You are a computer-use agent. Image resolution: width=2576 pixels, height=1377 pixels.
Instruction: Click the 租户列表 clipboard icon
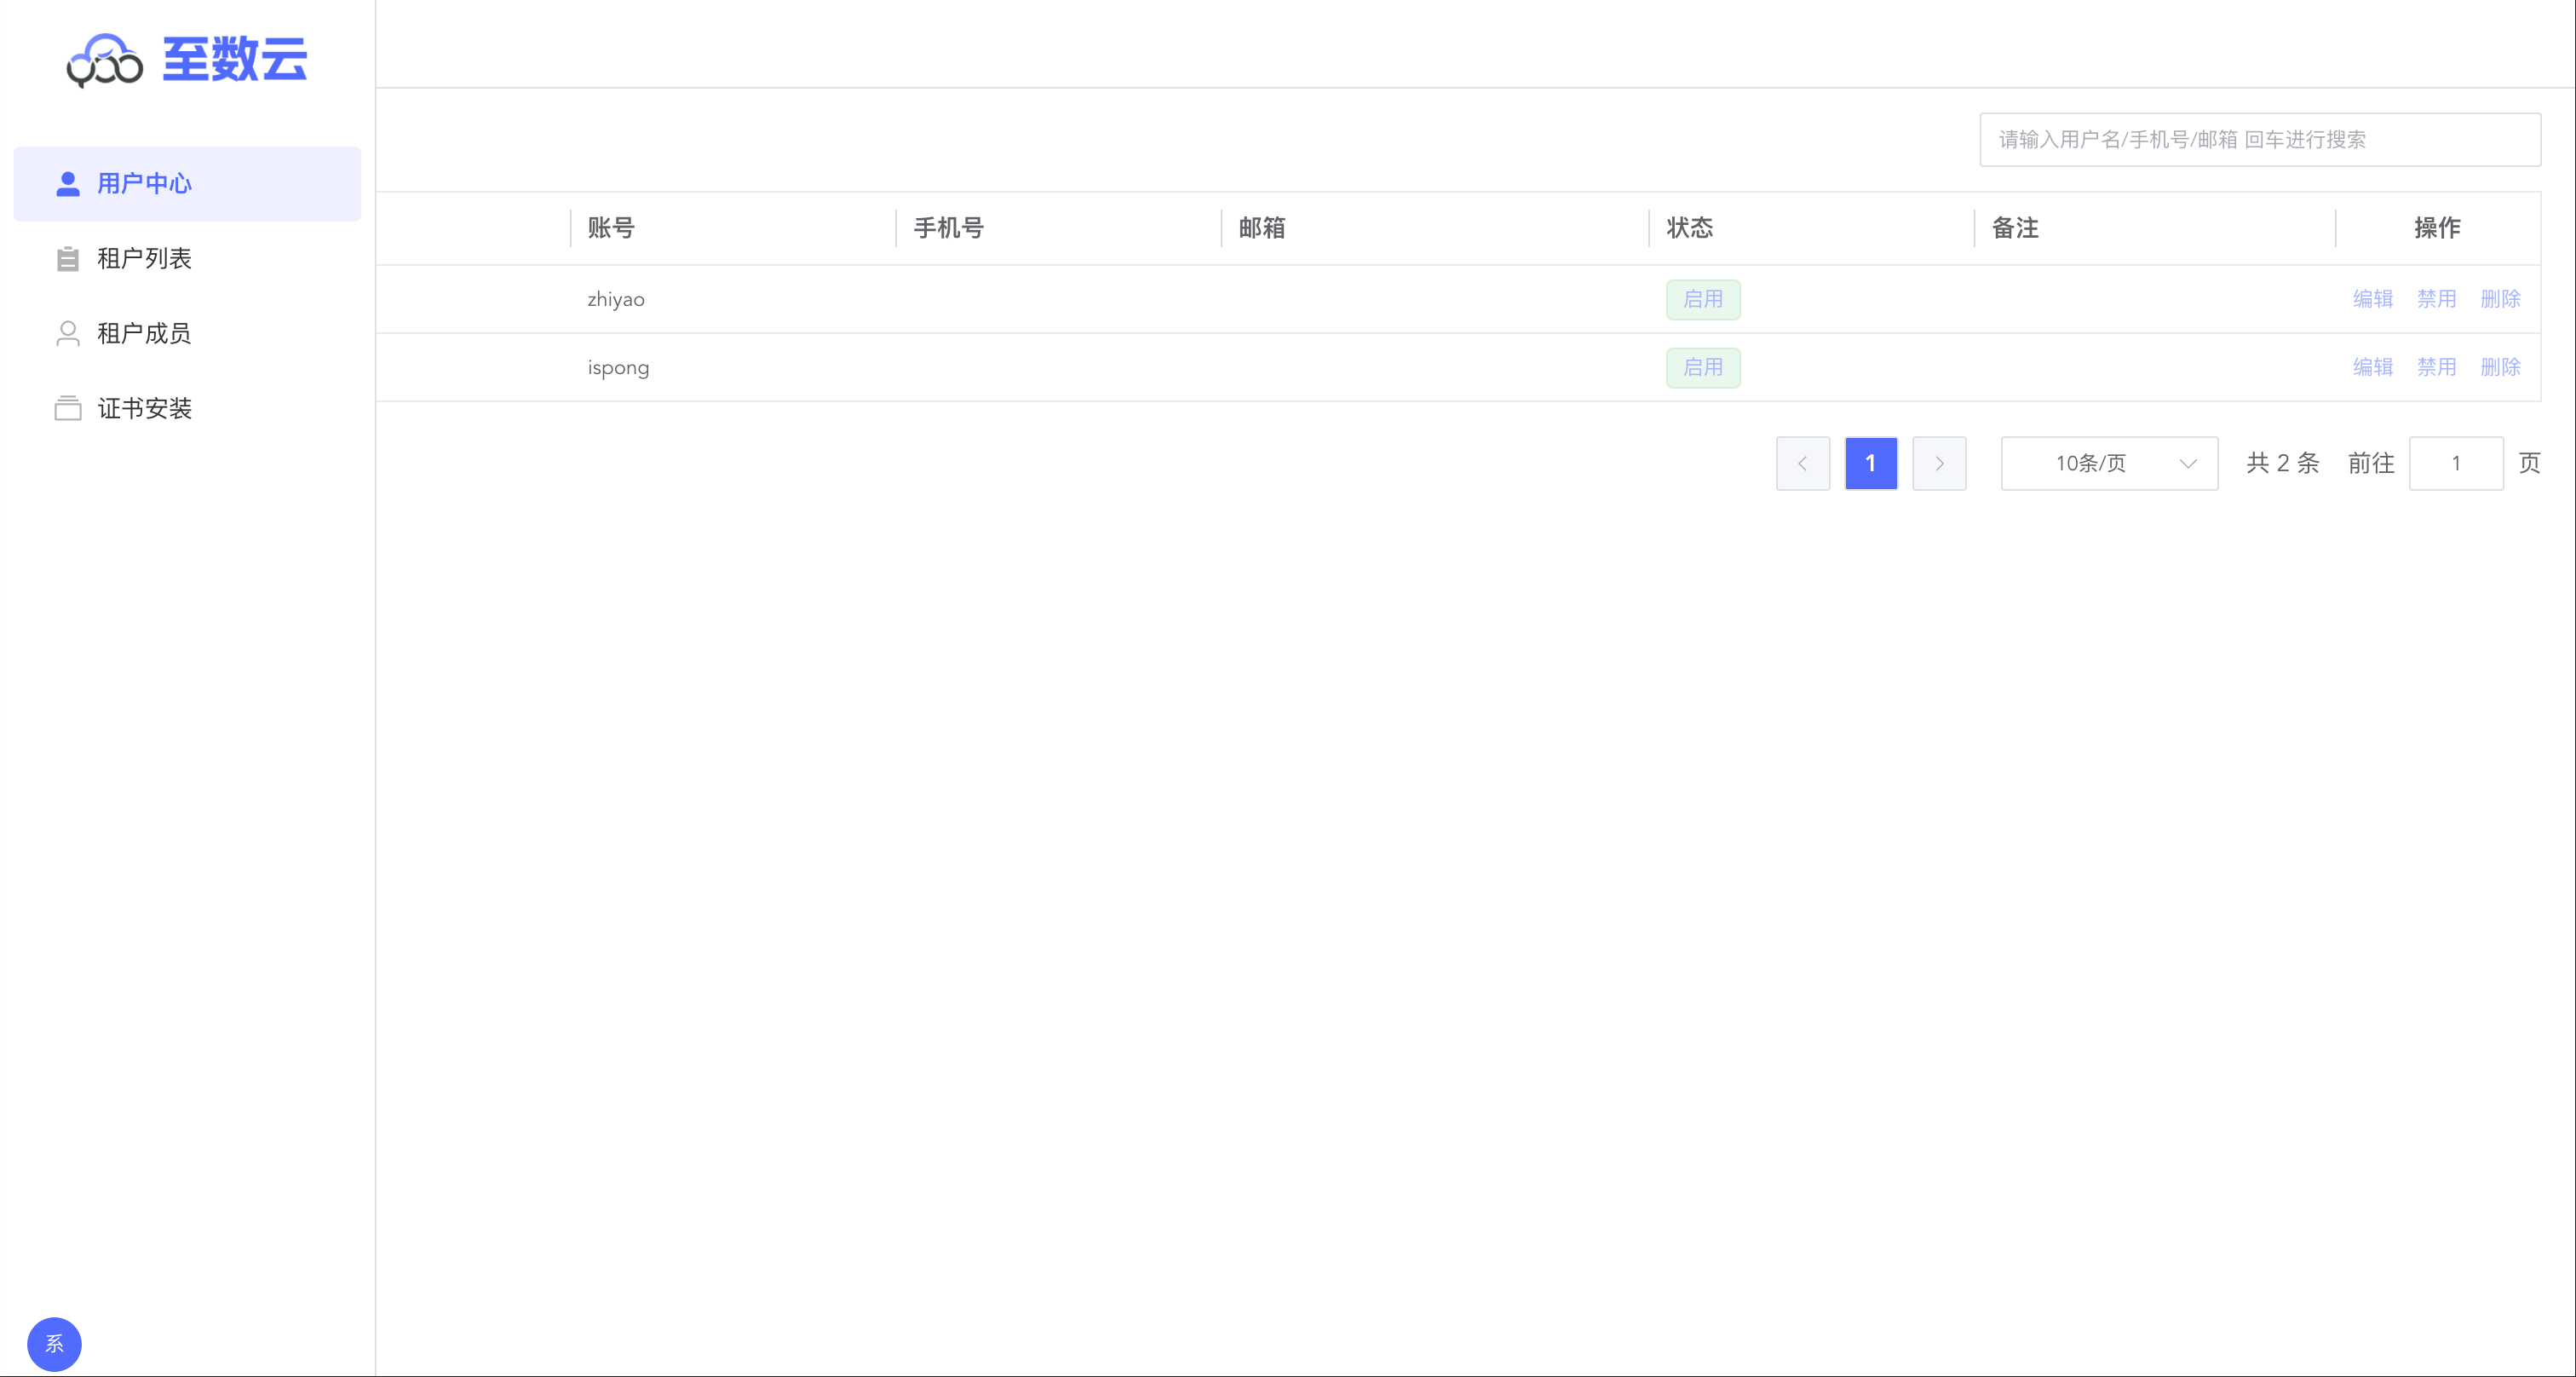tap(68, 259)
